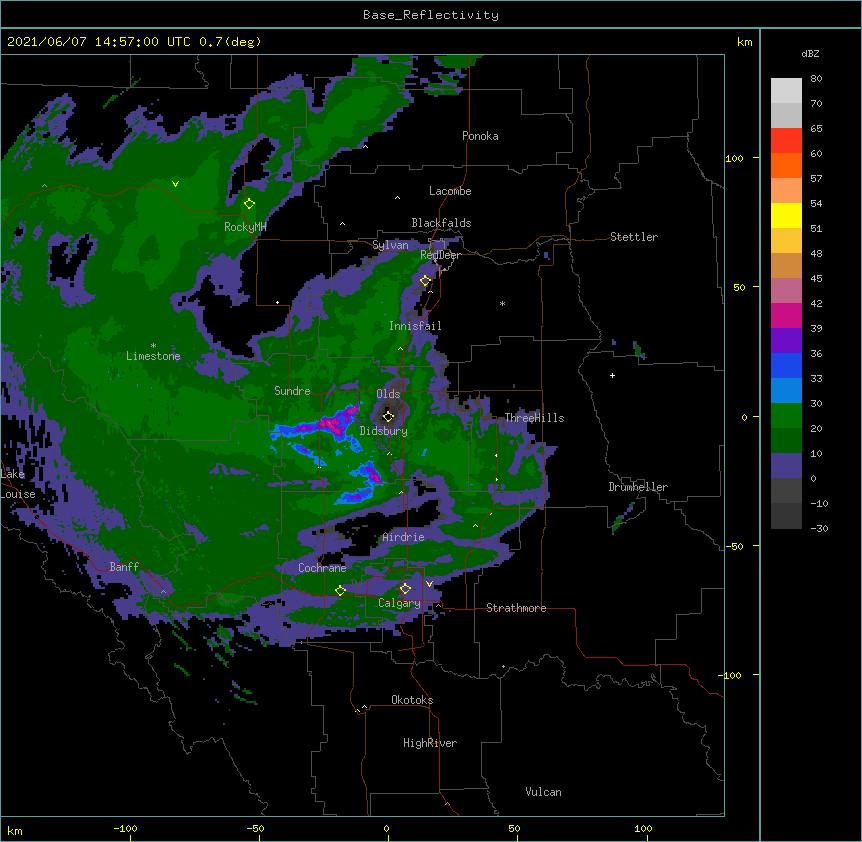Viewport: 862px width, 842px height.
Task: Pick the light gray 70–80 dBZ legend swatch
Action: tap(786, 91)
